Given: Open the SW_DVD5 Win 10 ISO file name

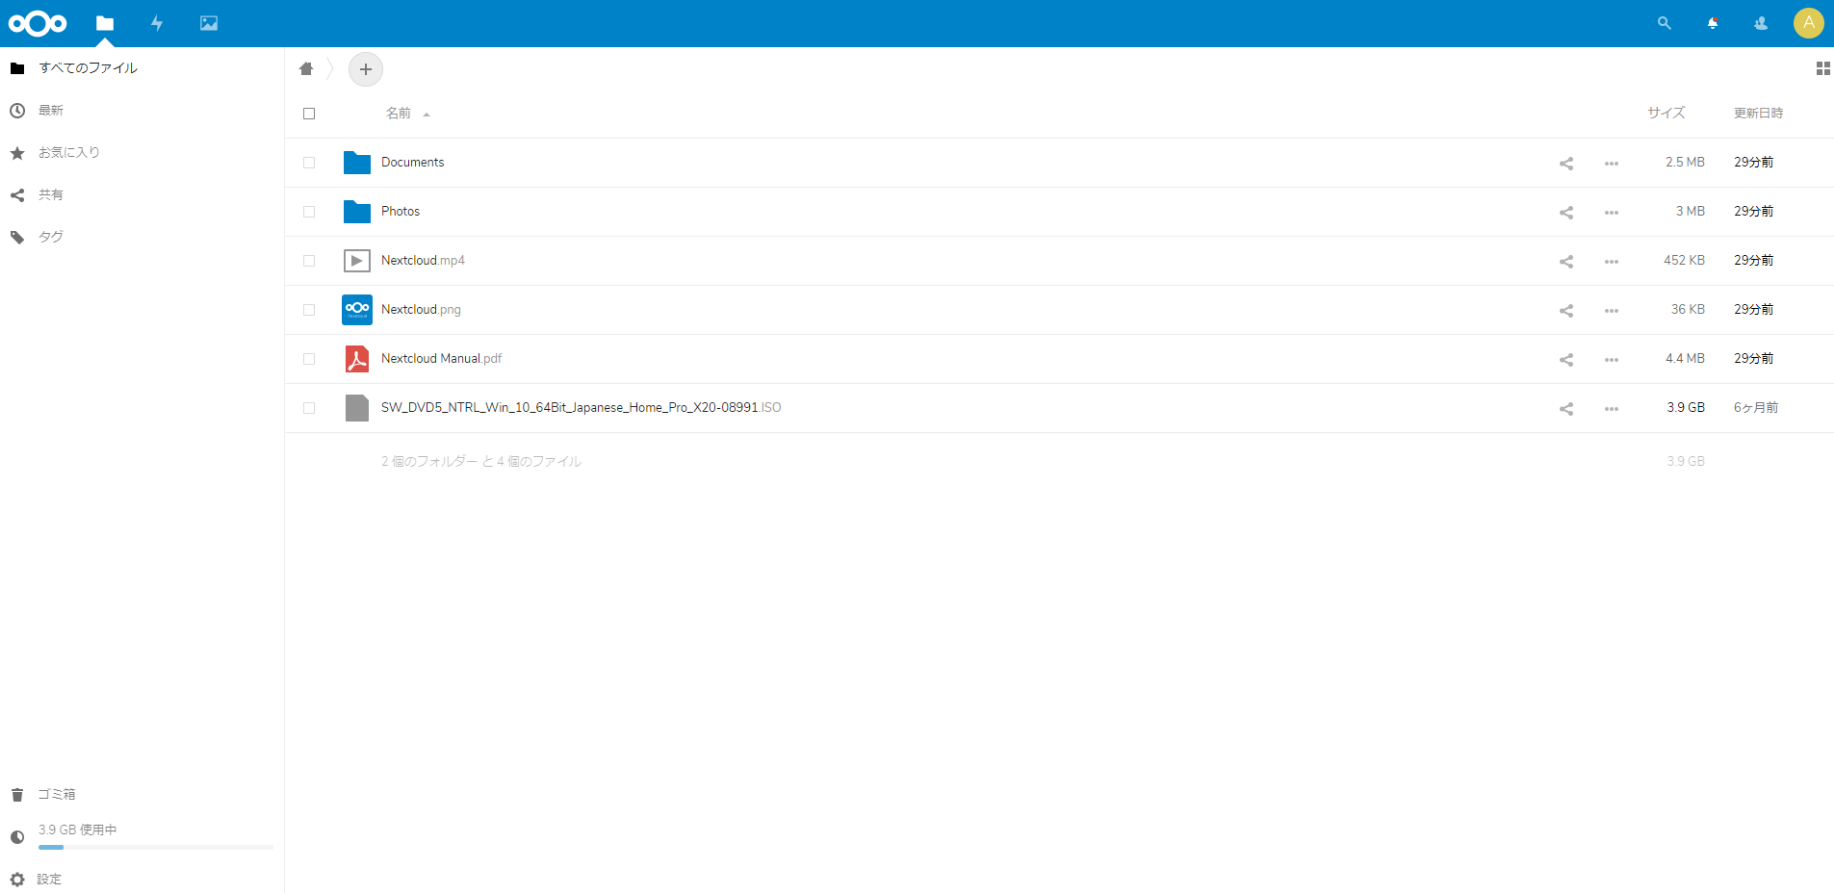Looking at the screenshot, I should pos(581,407).
